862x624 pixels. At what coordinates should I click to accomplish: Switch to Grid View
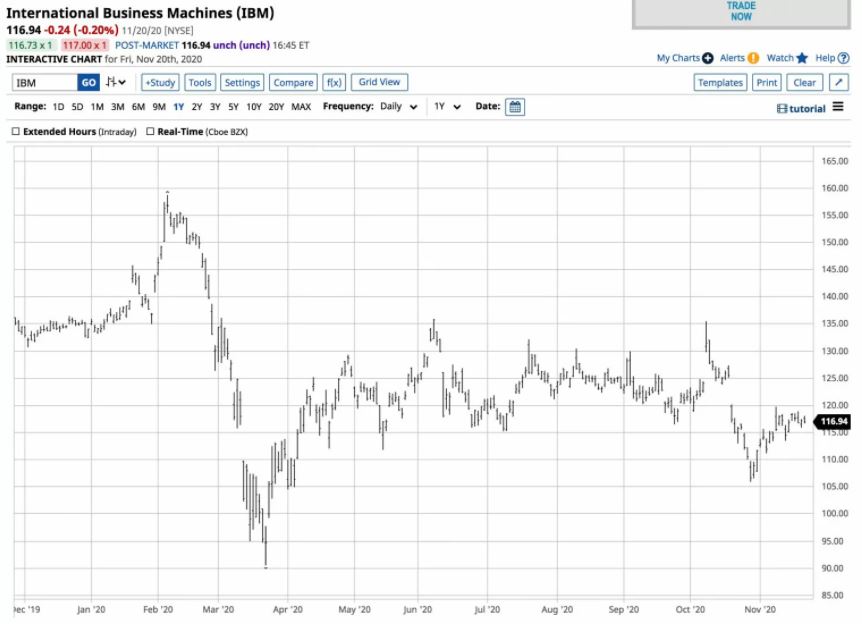(x=379, y=82)
